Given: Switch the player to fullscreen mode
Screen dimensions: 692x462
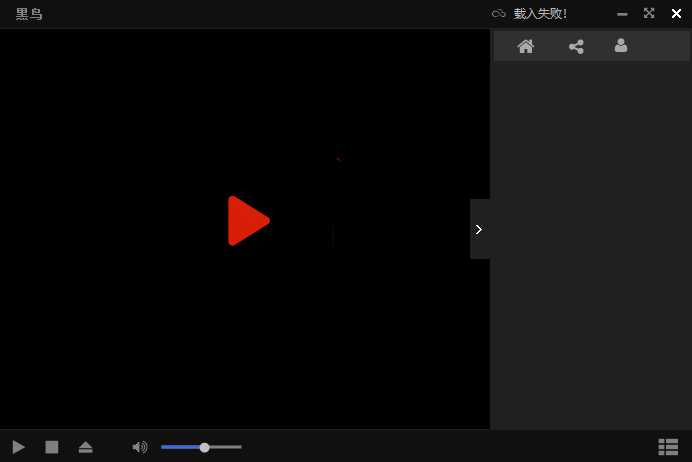Looking at the screenshot, I should pyautogui.click(x=649, y=13).
